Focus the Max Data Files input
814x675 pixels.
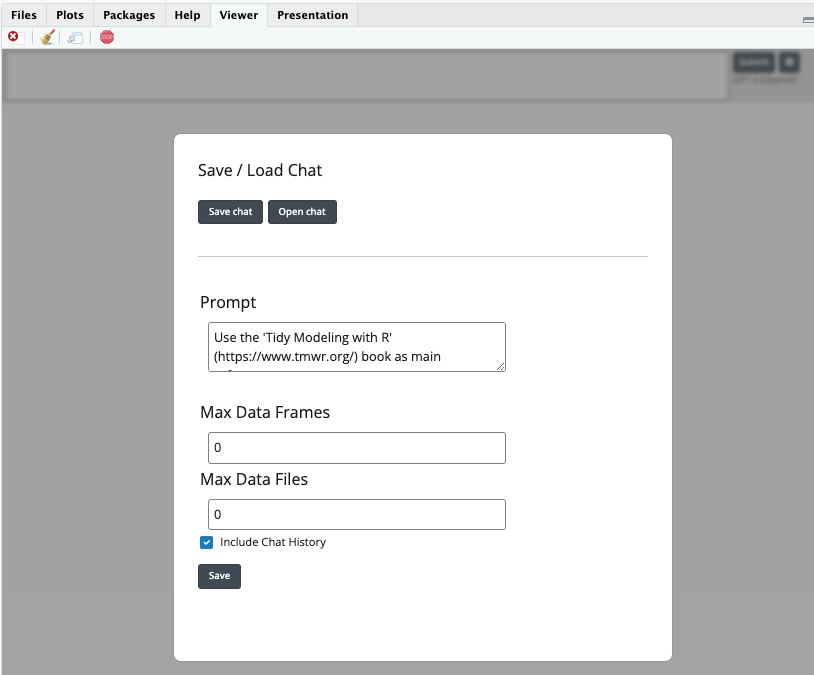[356, 514]
